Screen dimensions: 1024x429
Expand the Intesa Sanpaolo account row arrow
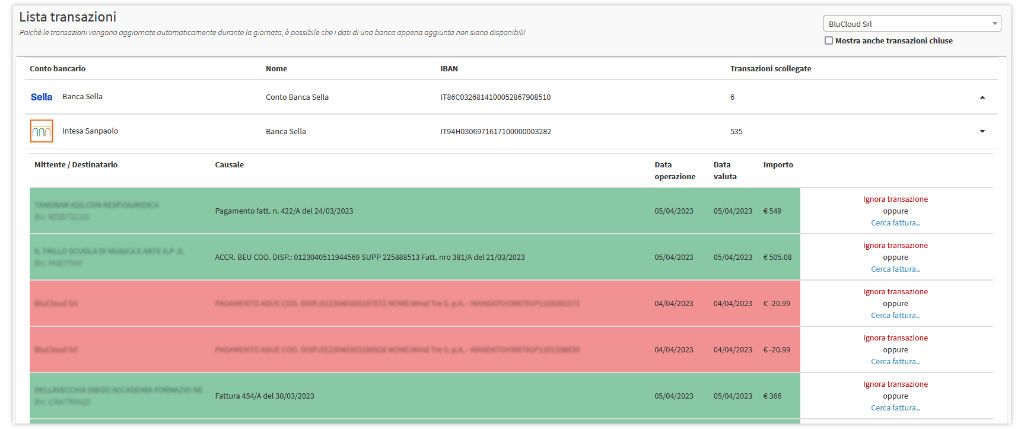tap(982, 131)
